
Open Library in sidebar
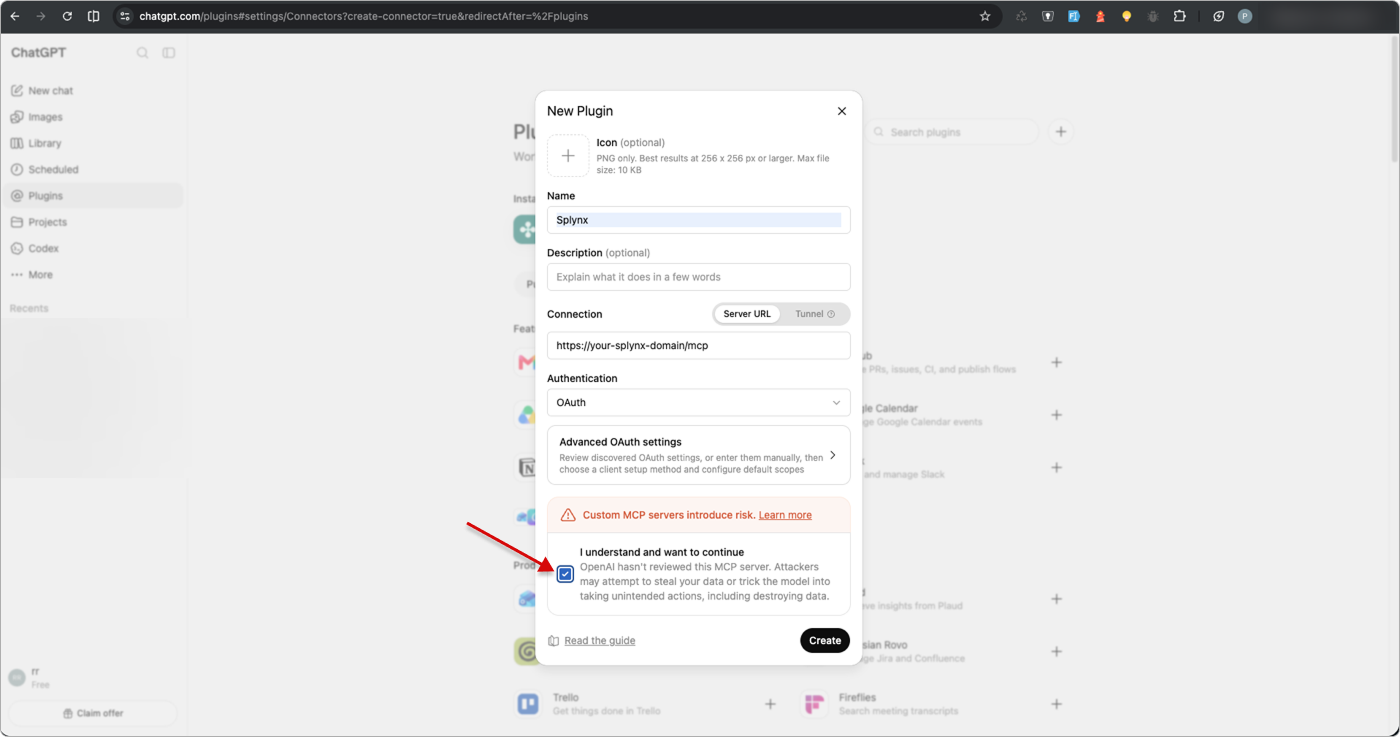pos(92,143)
